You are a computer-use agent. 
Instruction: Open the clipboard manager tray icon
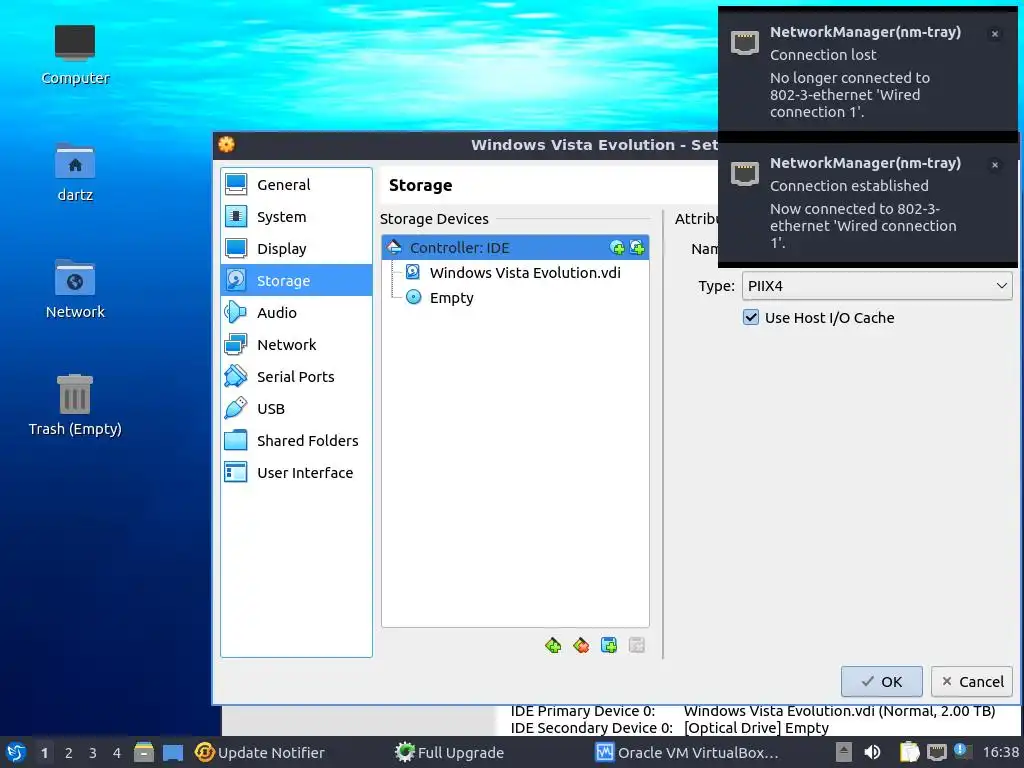[x=910, y=752]
